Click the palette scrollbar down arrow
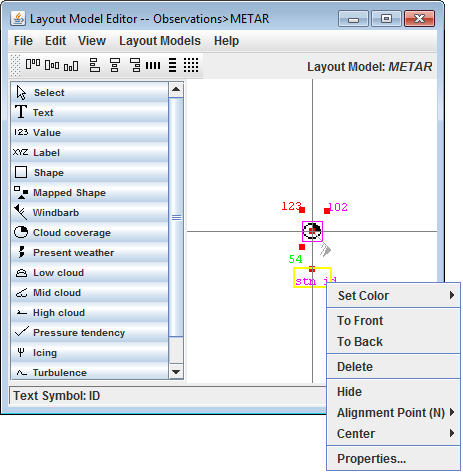This screenshot has height=474, width=463. tap(176, 371)
